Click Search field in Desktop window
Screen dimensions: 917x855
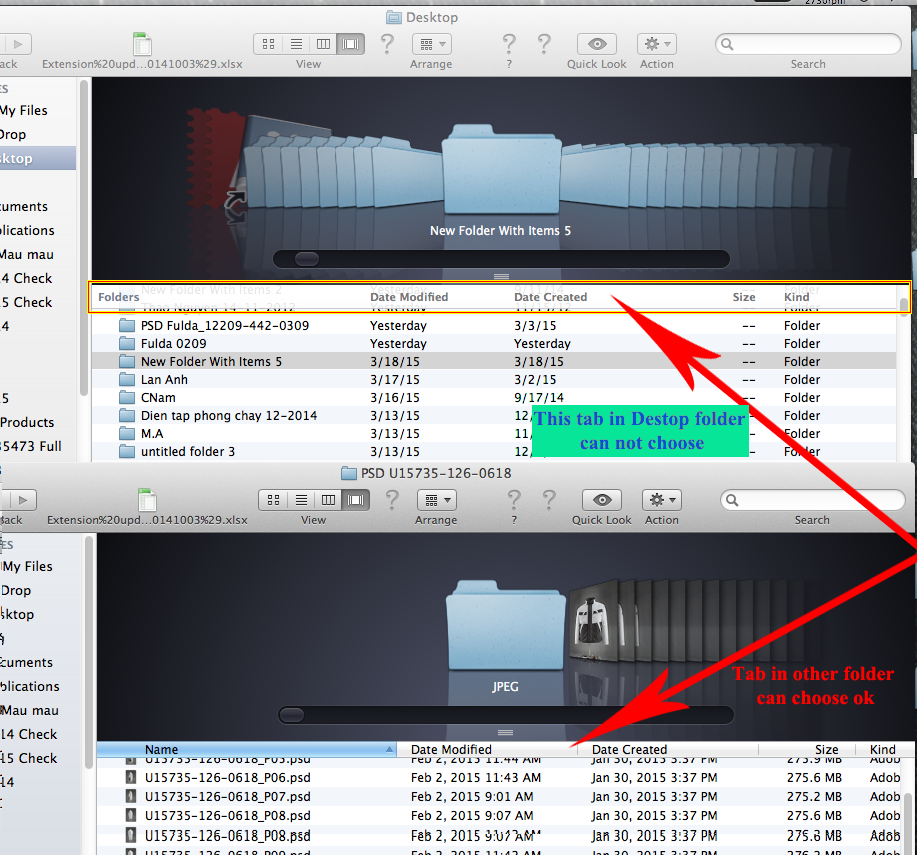[x=808, y=44]
